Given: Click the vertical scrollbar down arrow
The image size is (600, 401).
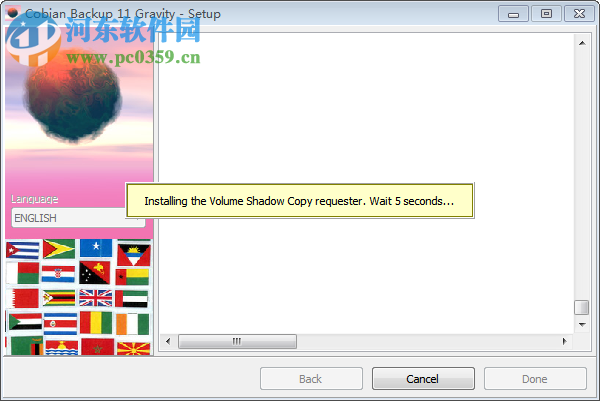Looking at the screenshot, I should coord(582,324).
